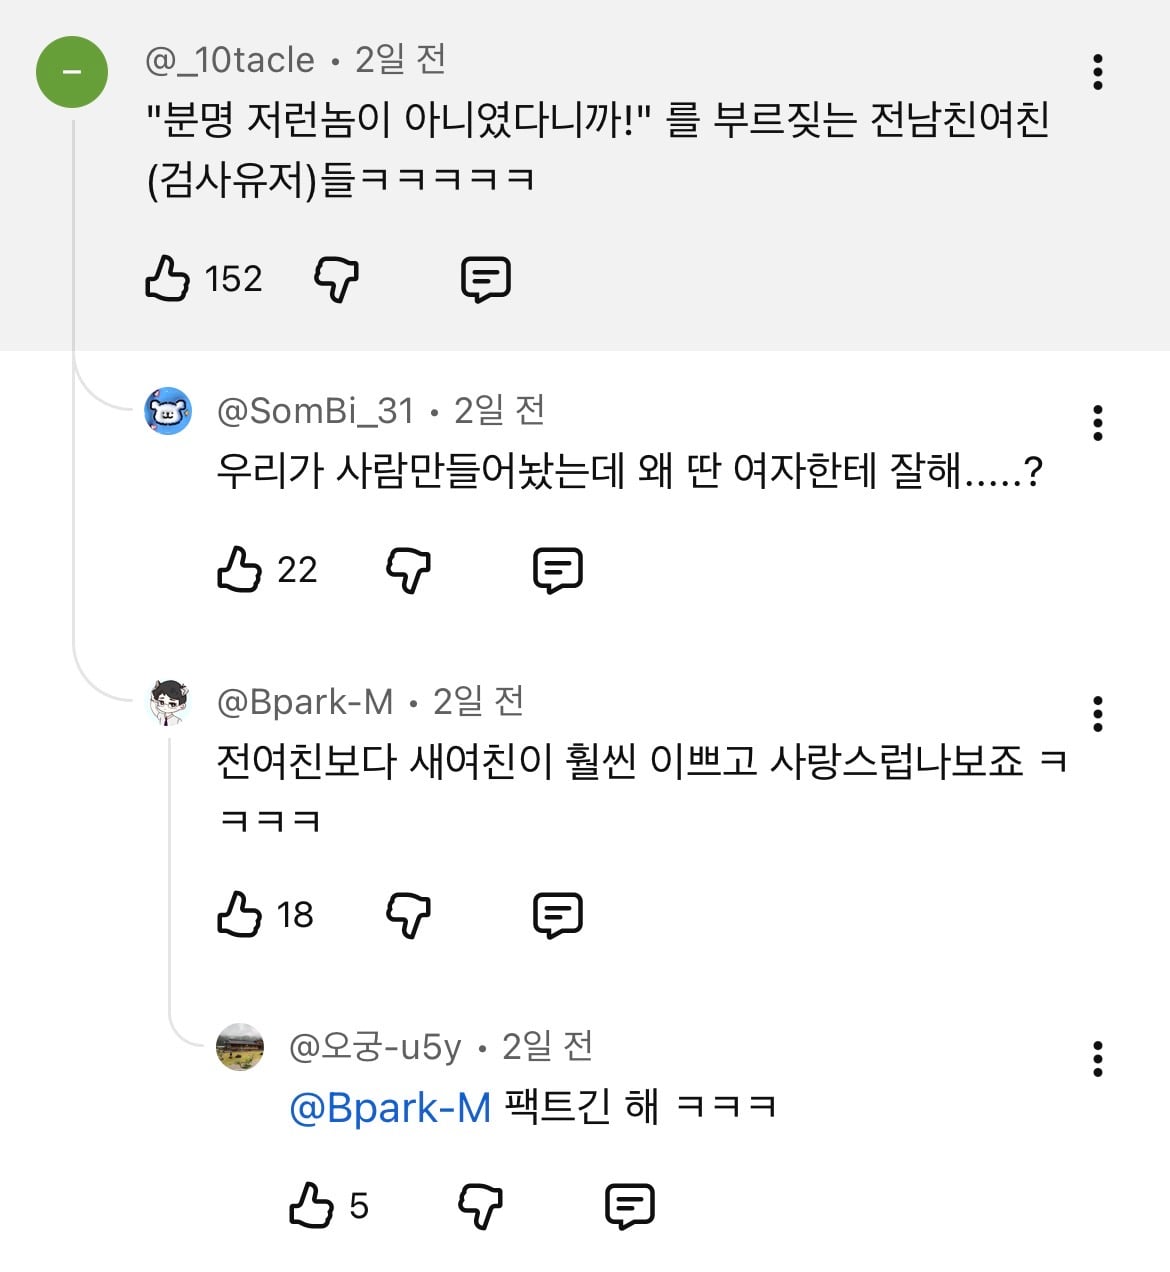
Task: Like the comment by @_10tacle
Action: [x=167, y=279]
